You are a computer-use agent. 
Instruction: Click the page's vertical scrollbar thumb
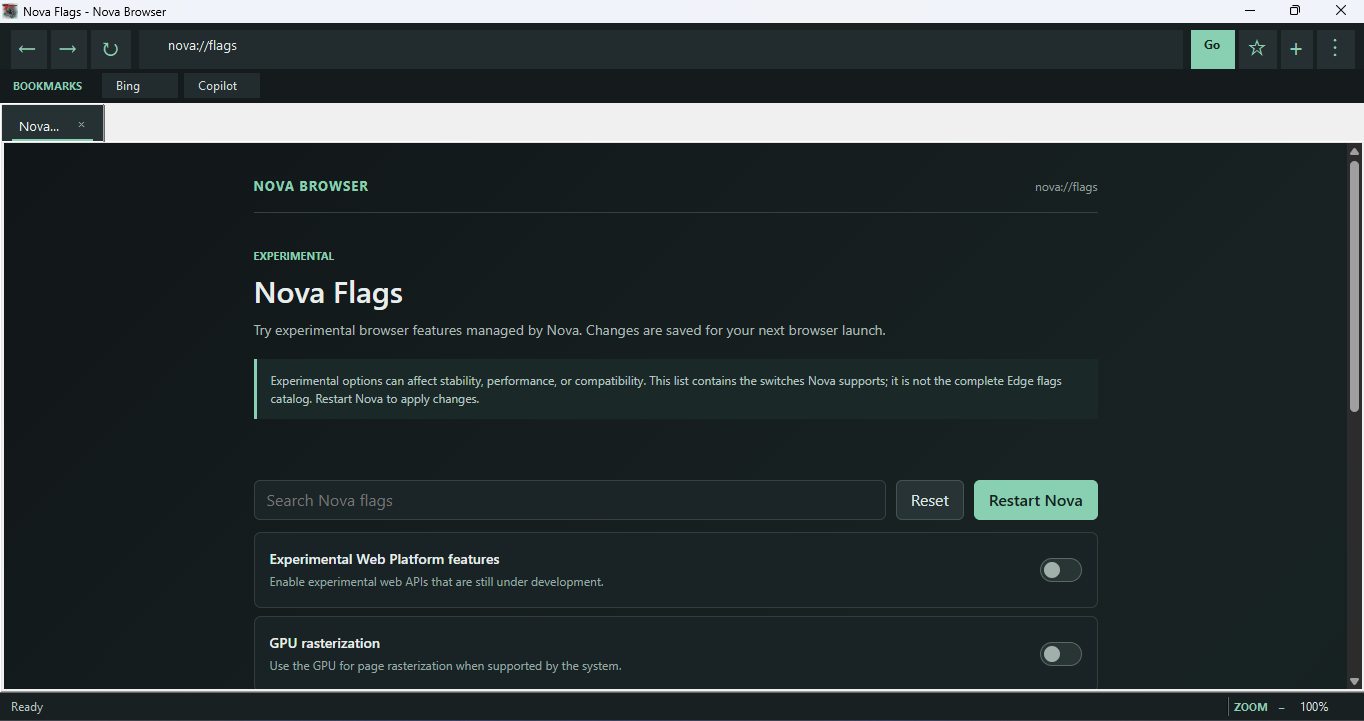[1355, 287]
